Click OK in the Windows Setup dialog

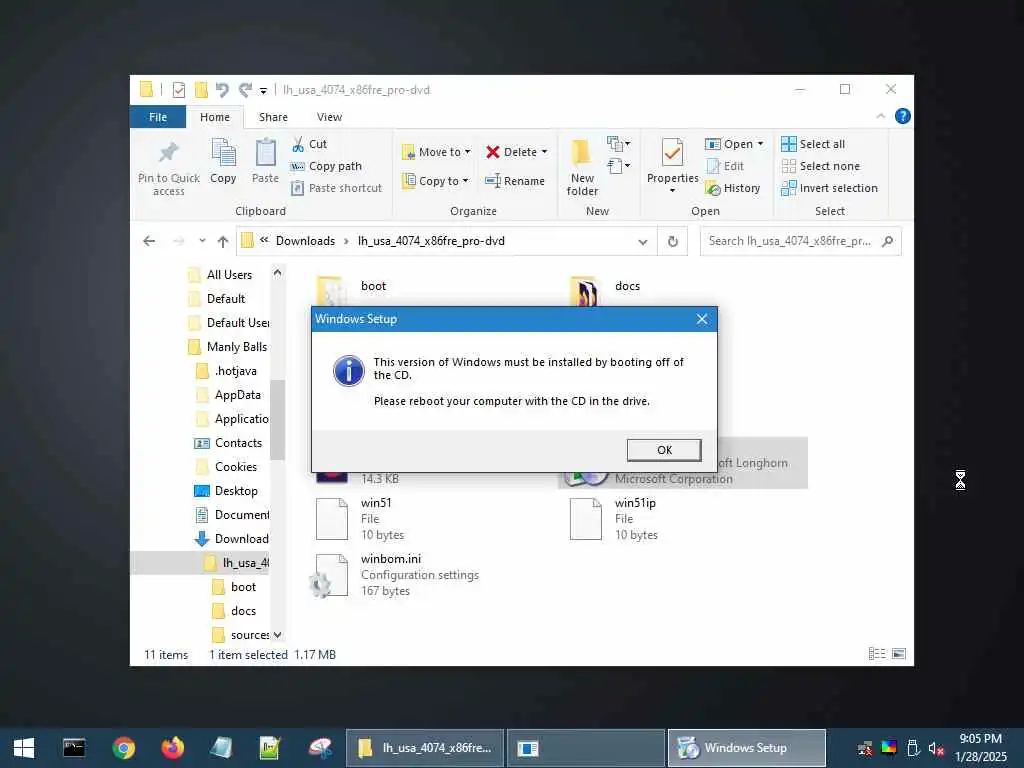coord(664,450)
